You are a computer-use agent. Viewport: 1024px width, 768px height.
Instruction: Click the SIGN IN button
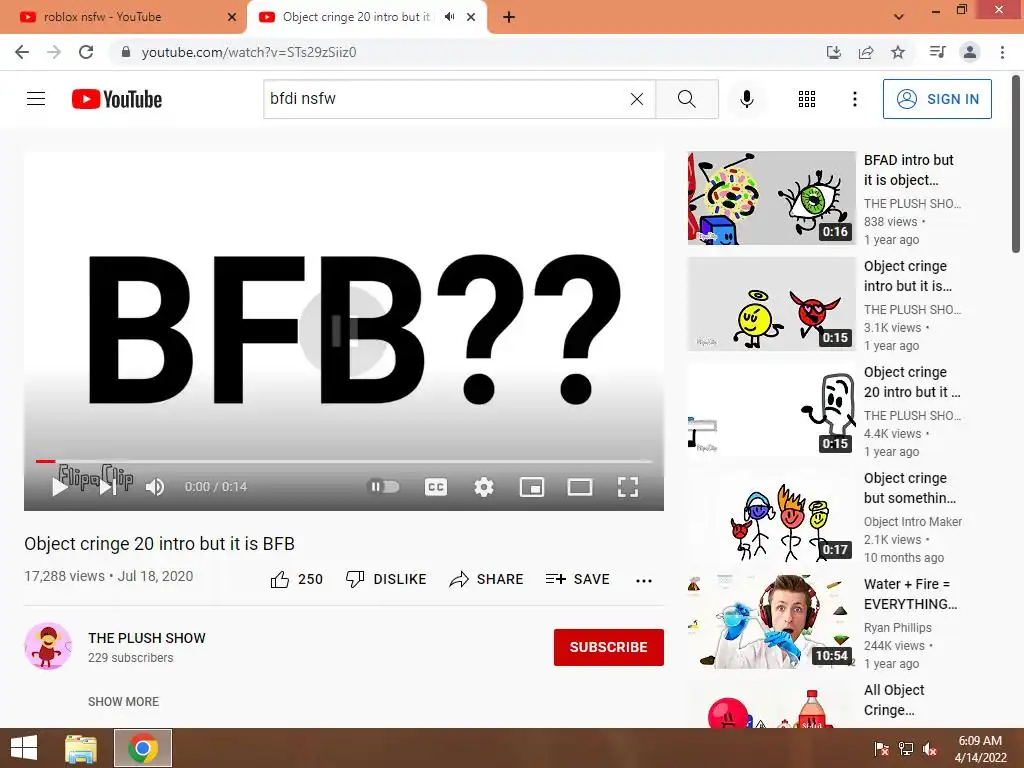tap(937, 99)
